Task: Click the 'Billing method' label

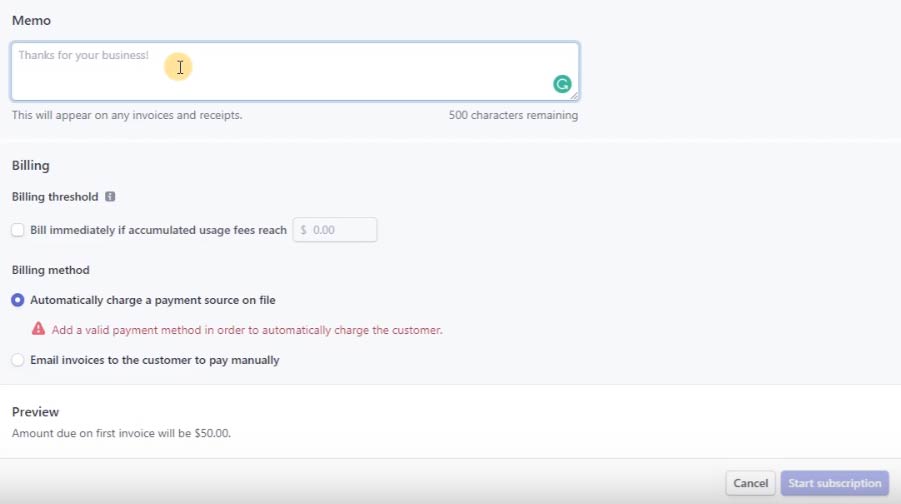Action: [51, 270]
